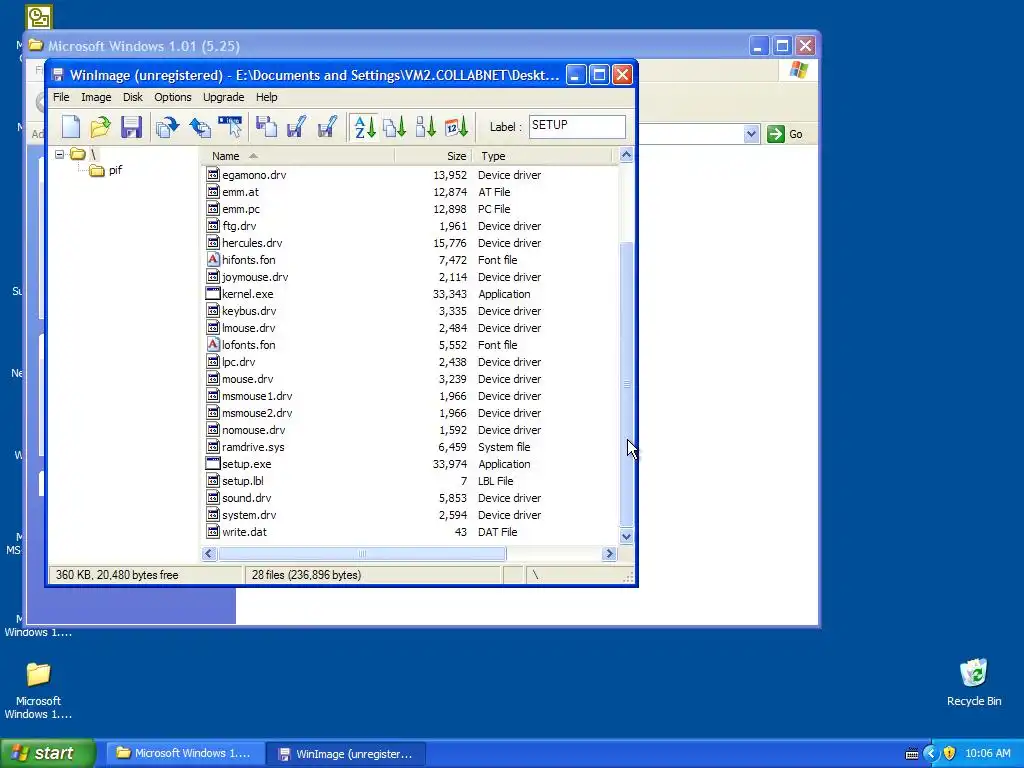The height and width of the screenshot is (768, 1024).
Task: Open the Image menu
Action: 96,97
